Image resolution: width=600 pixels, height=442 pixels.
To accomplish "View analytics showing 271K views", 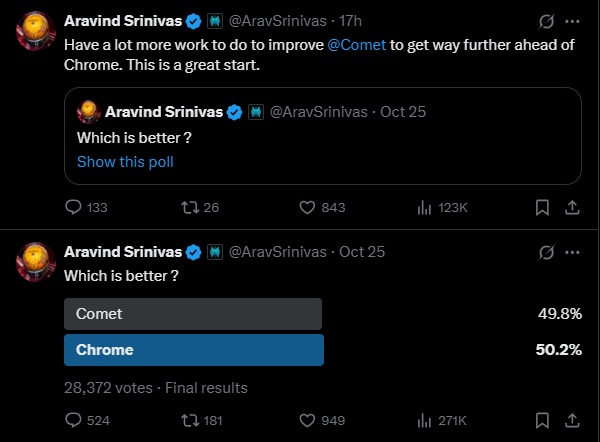I will point(423,421).
